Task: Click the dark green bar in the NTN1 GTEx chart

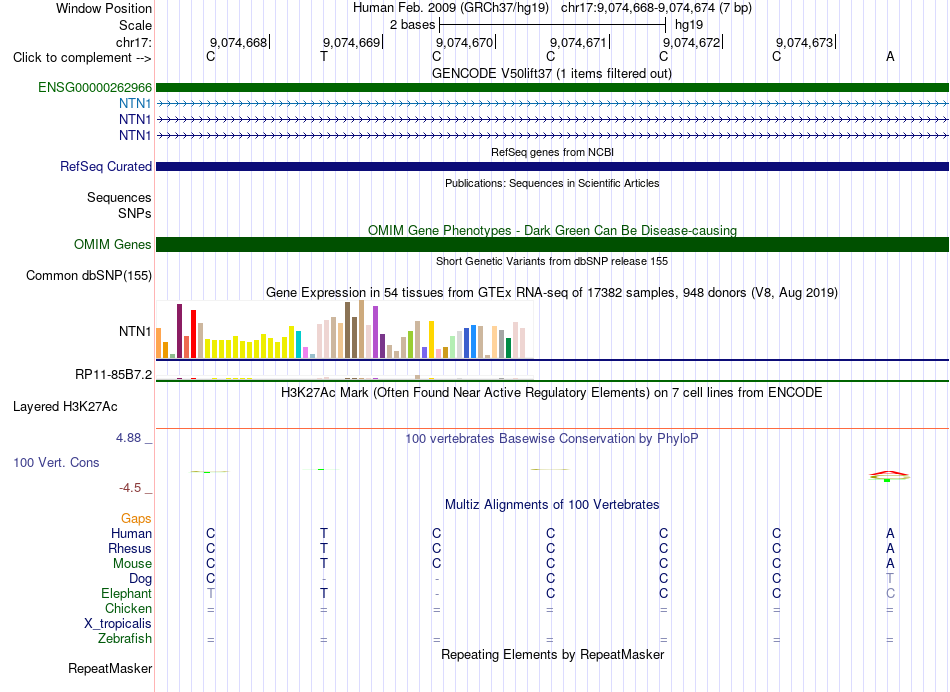Action: (x=508, y=348)
